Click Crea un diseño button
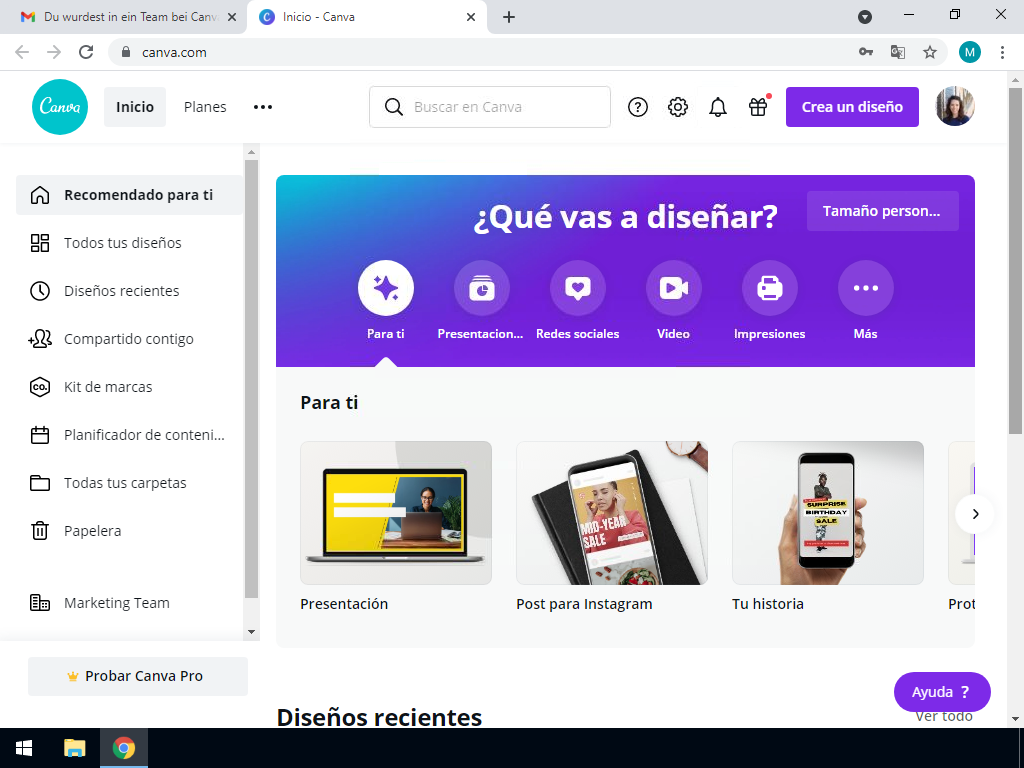 coord(852,107)
